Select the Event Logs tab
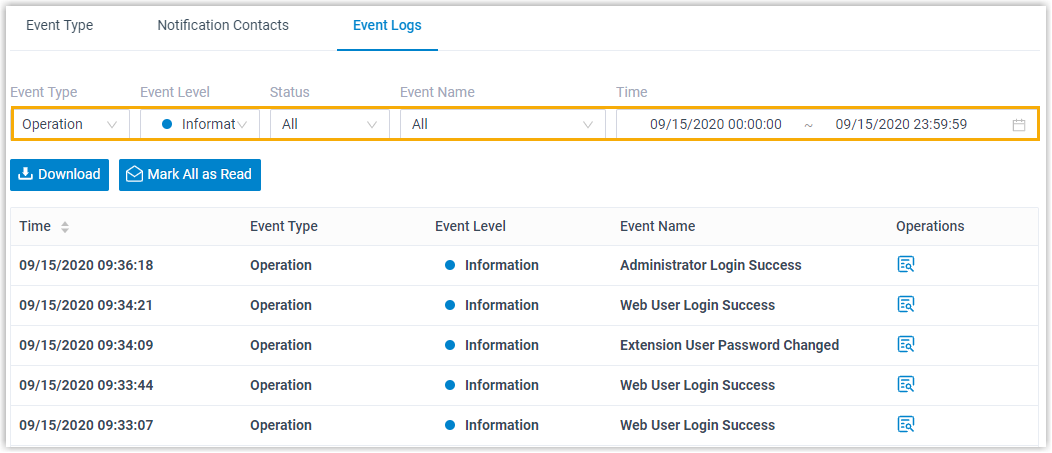 pos(387,26)
